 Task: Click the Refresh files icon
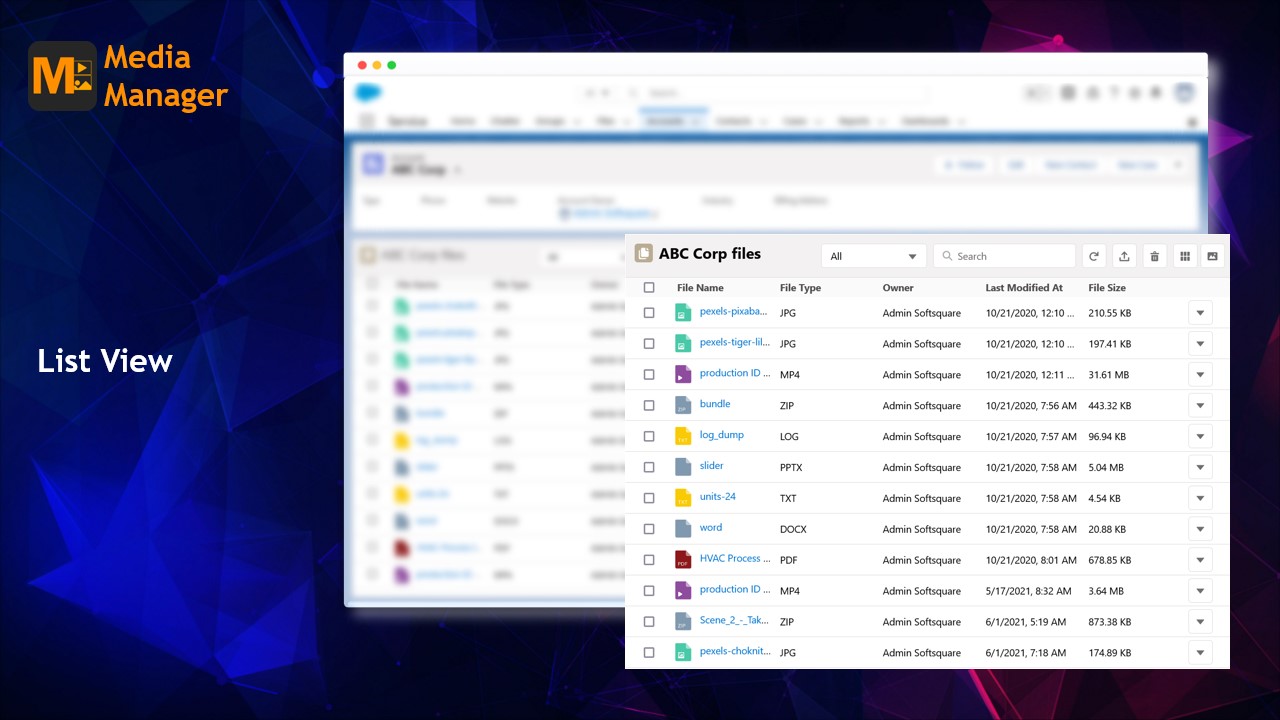(x=1094, y=256)
